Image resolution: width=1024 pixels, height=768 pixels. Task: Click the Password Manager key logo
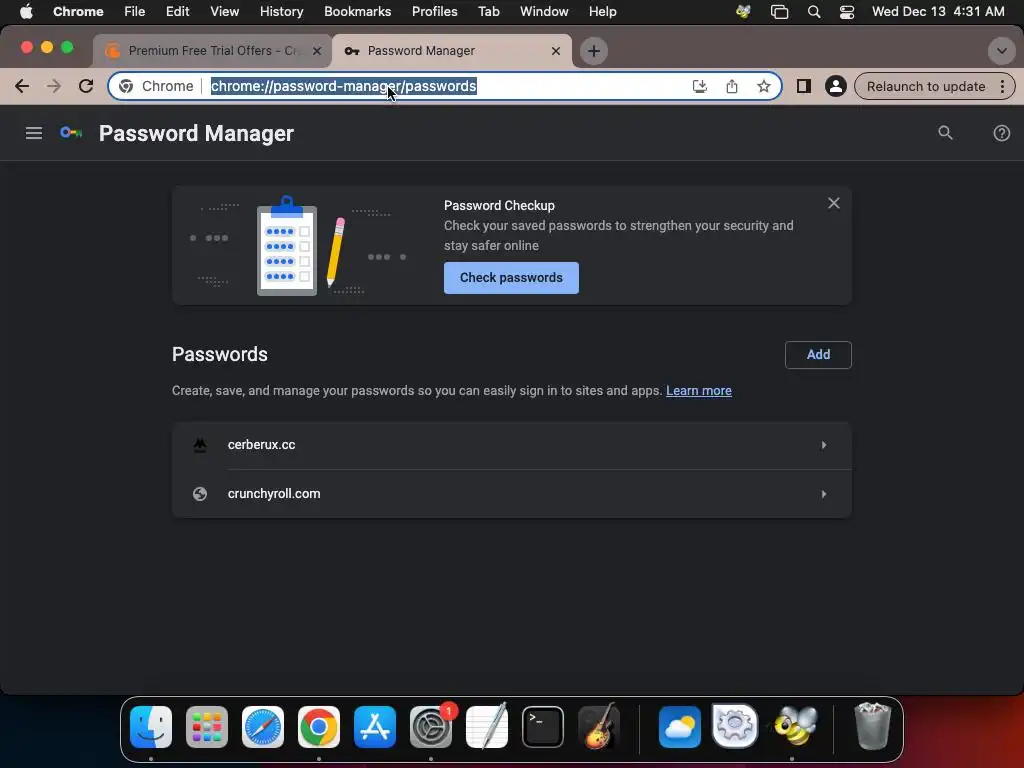point(71,133)
